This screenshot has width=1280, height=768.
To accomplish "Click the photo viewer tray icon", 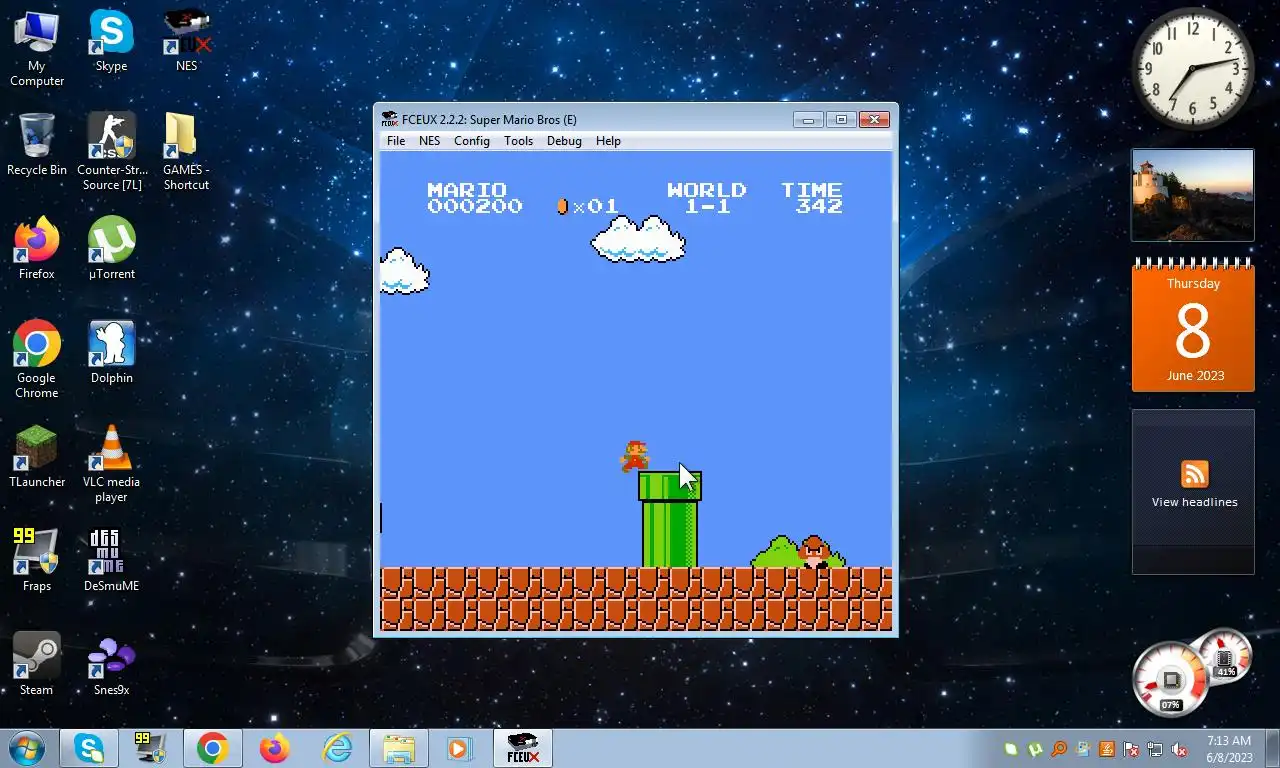I will 1083,749.
